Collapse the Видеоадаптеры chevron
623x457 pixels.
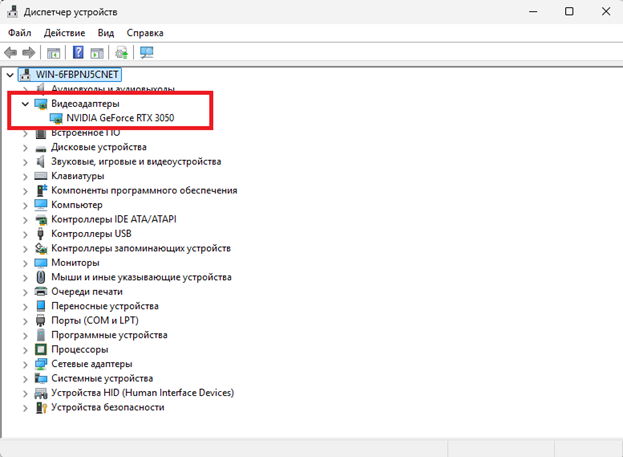pyautogui.click(x=25, y=104)
